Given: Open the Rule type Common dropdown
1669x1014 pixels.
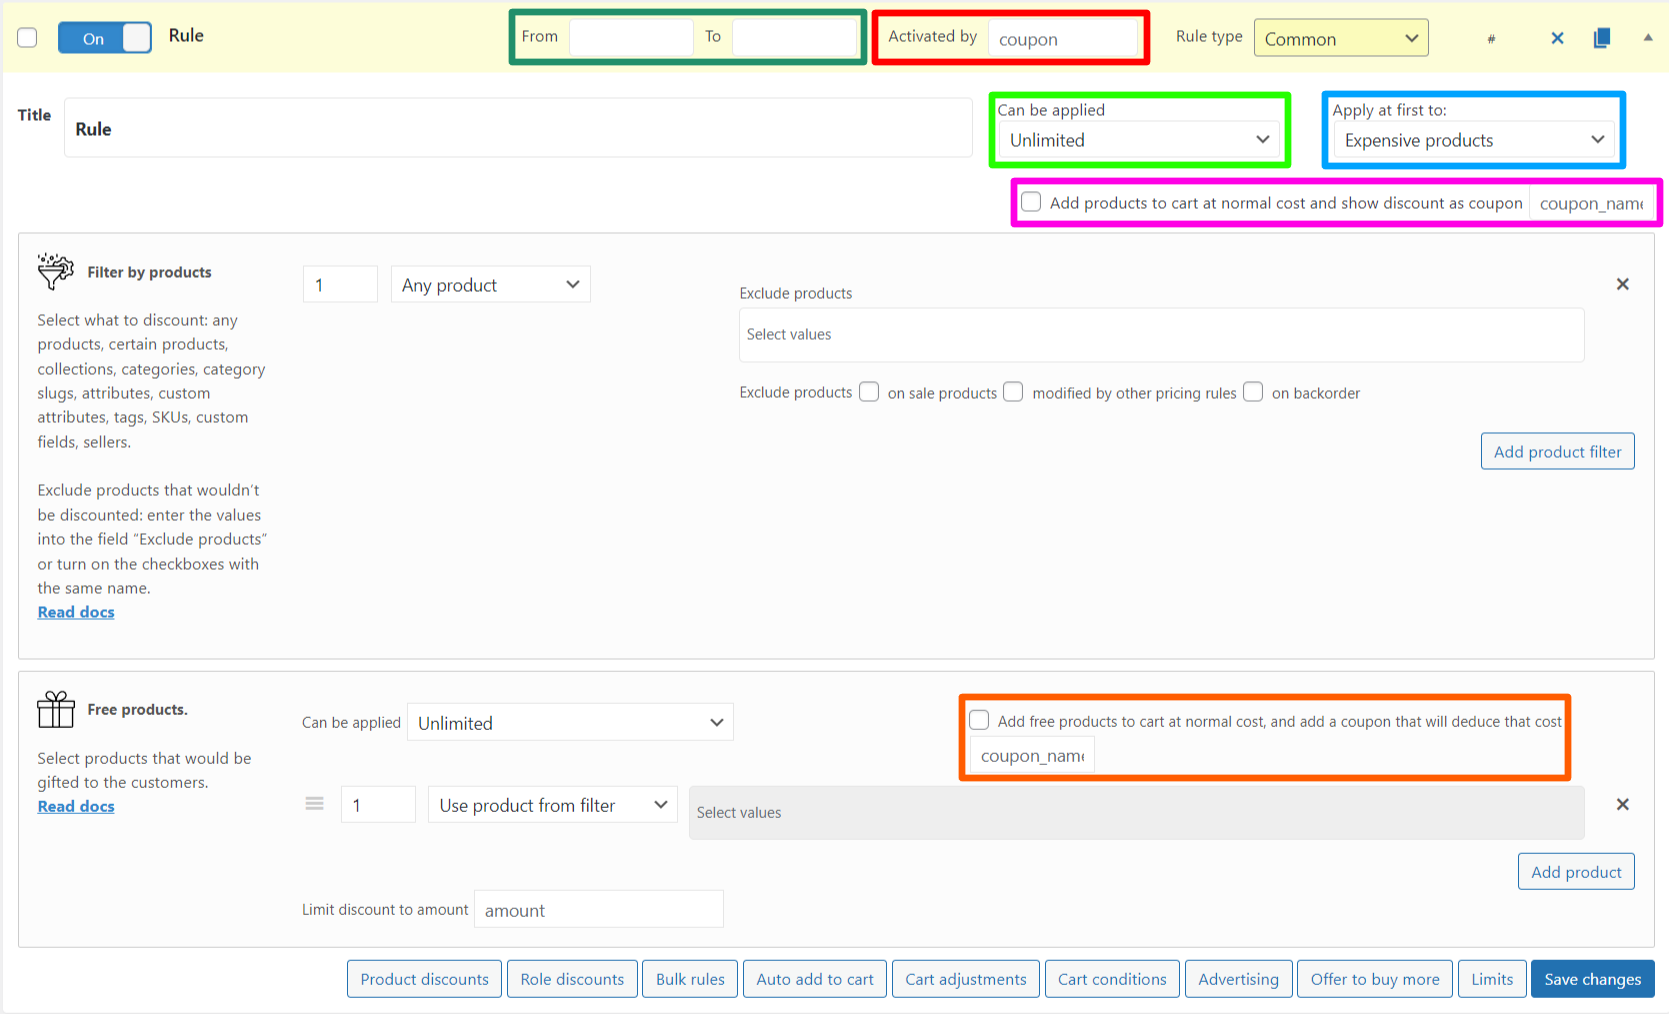Looking at the screenshot, I should tap(1341, 38).
